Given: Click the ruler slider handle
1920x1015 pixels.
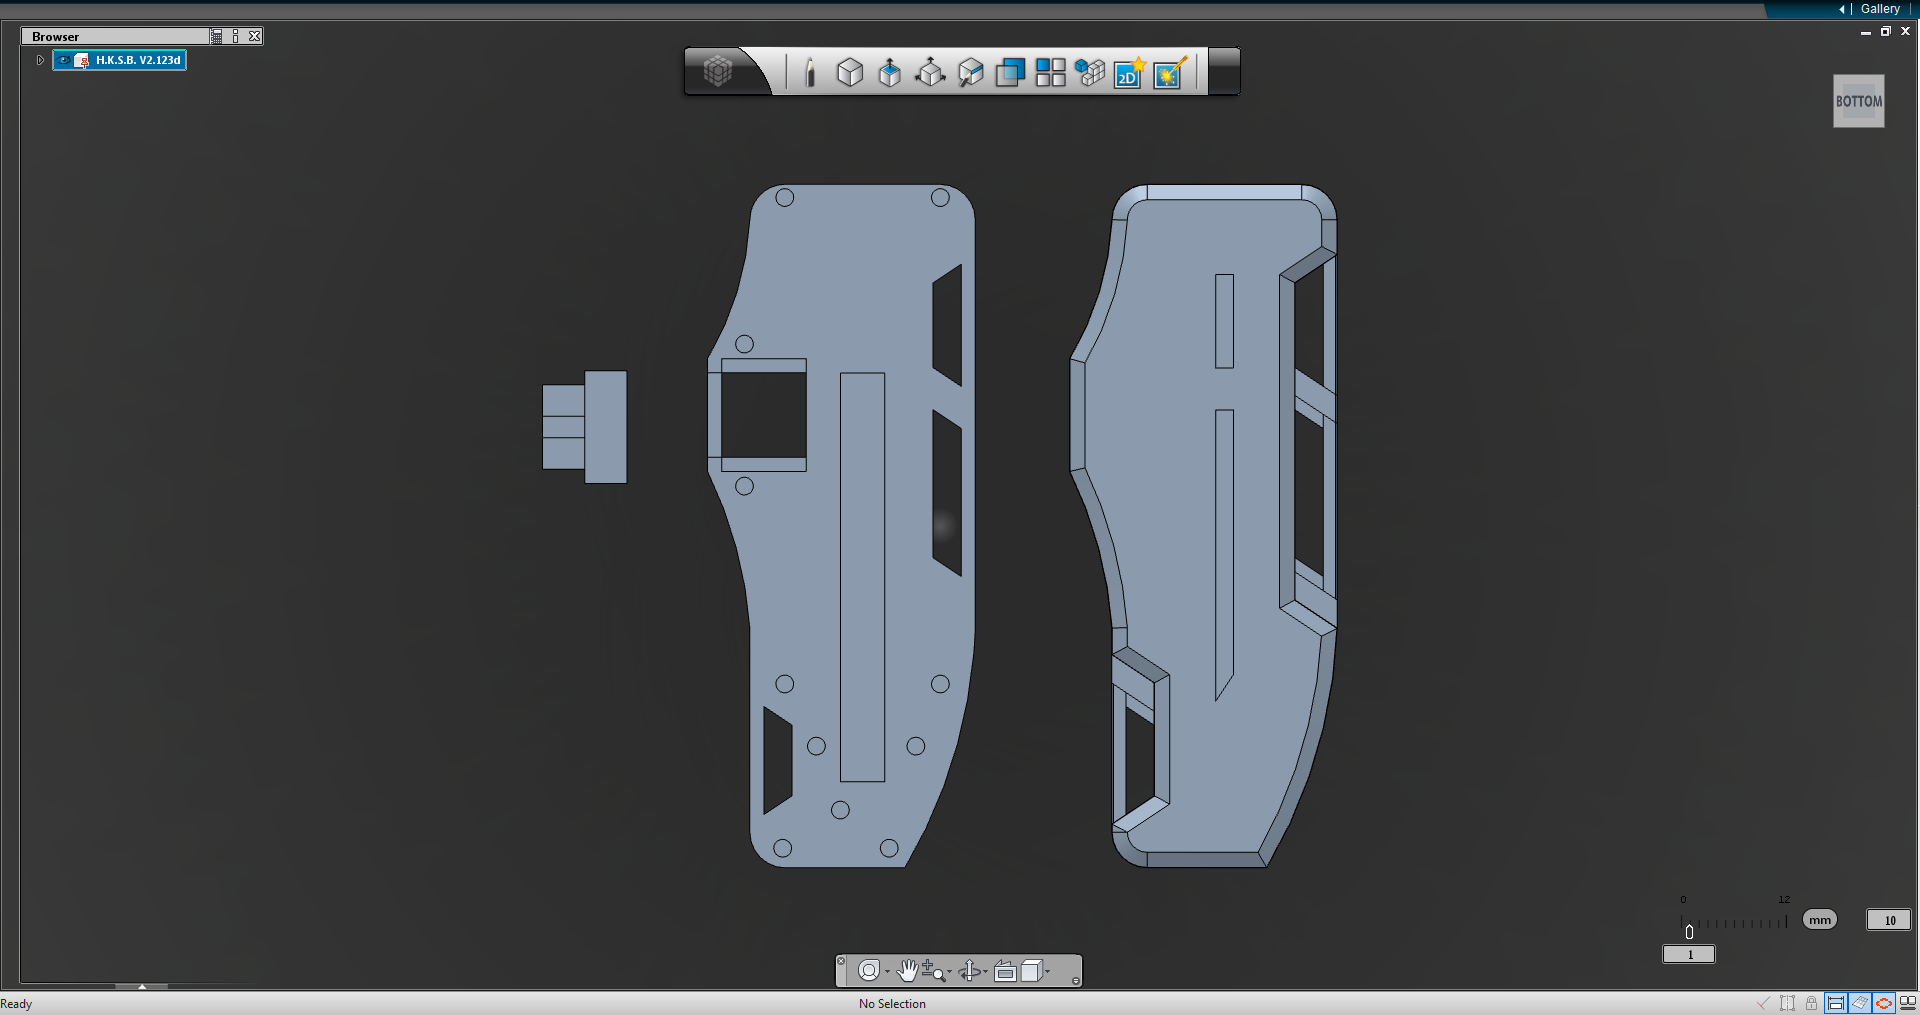Looking at the screenshot, I should [x=1689, y=932].
